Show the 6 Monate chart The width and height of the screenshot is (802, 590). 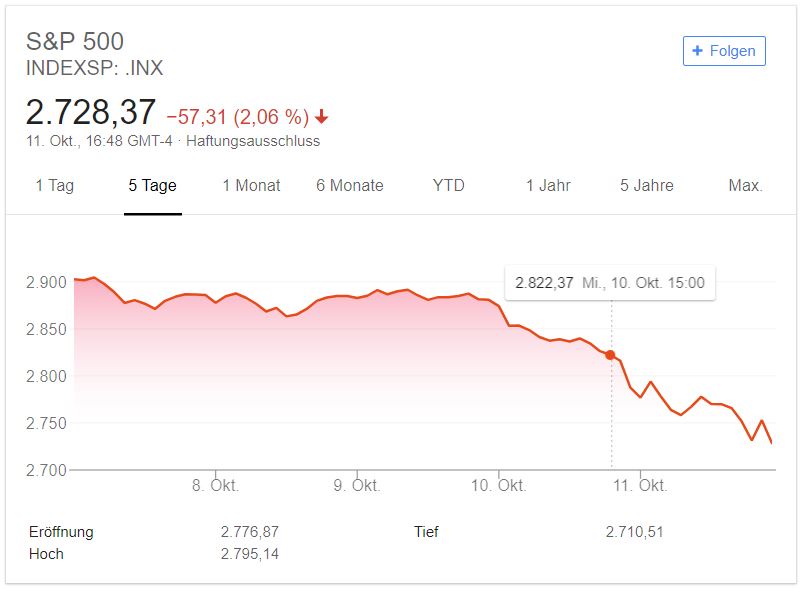point(349,185)
